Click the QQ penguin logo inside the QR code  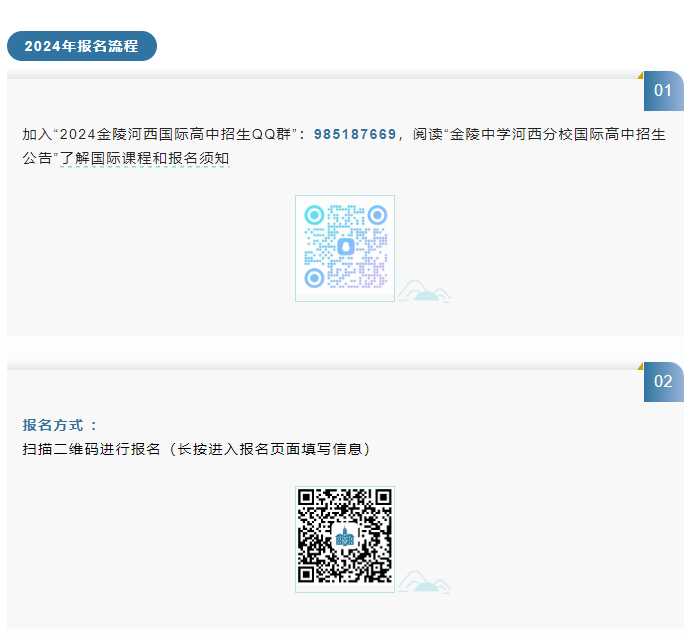tap(346, 247)
